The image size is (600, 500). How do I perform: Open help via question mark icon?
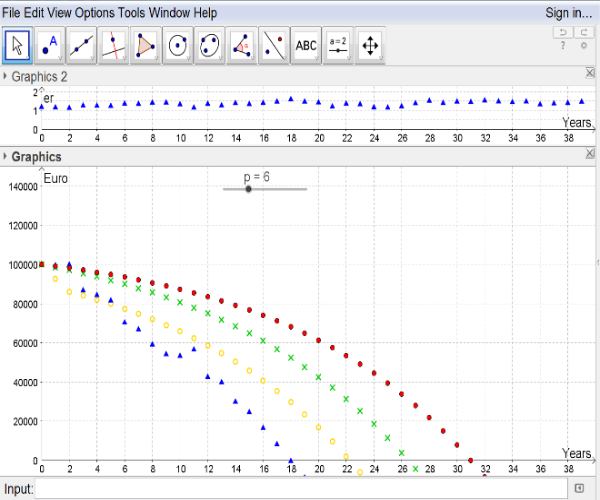click(563, 46)
